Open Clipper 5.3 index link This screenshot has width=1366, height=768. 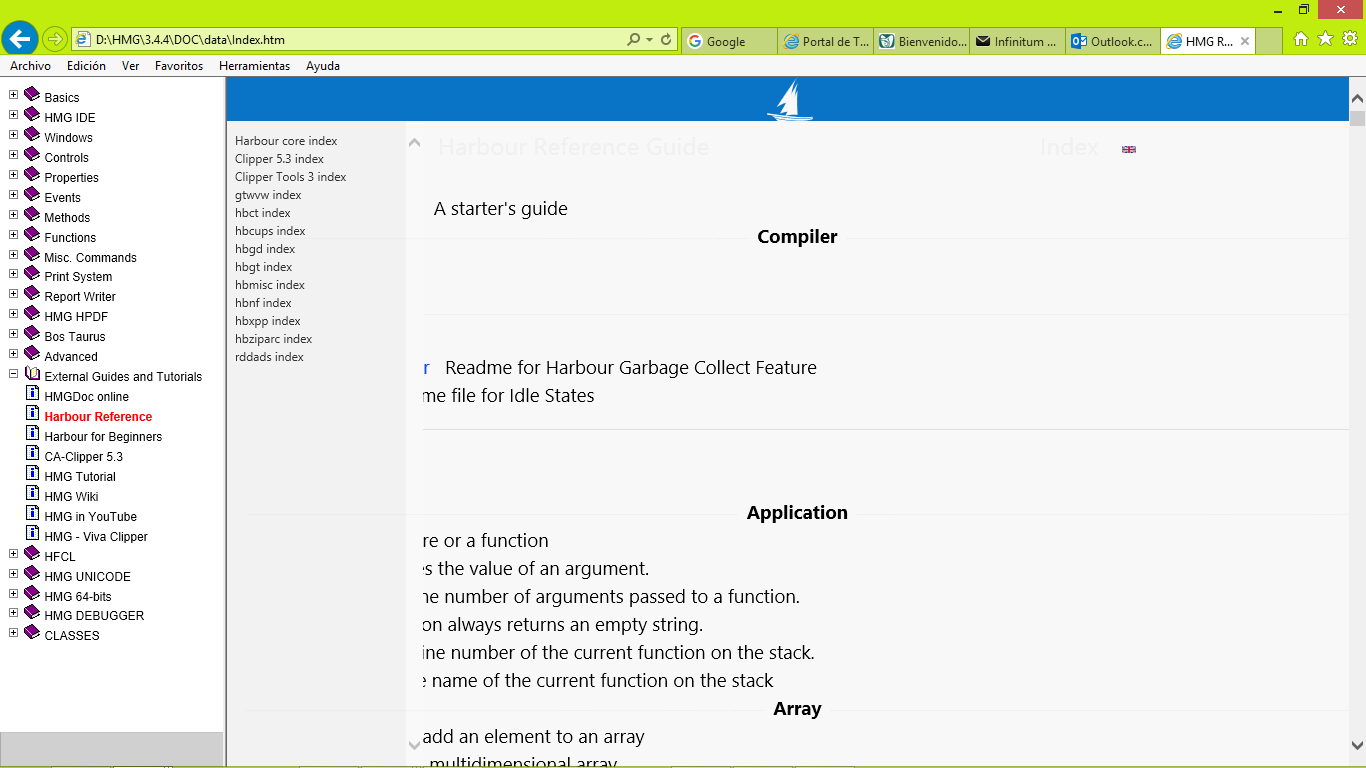[279, 159]
